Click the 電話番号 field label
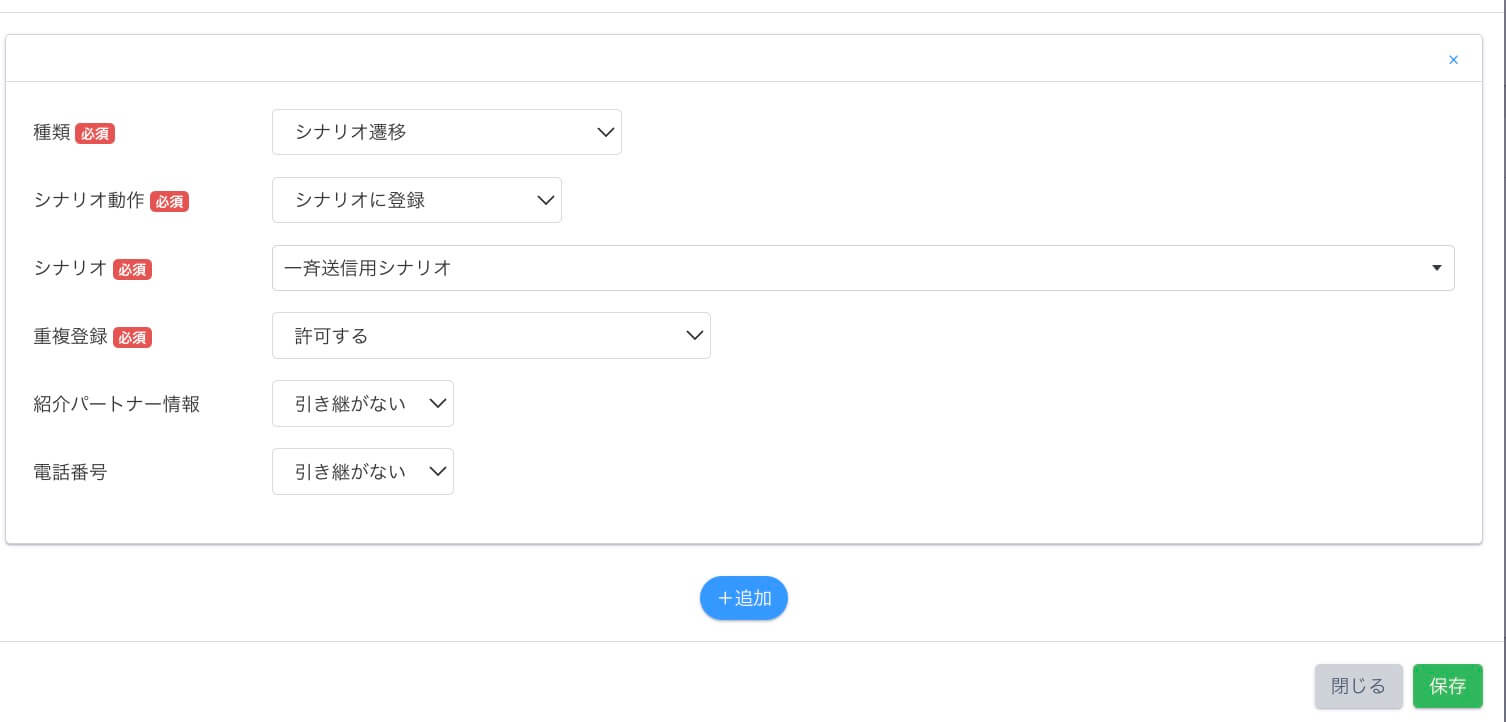The width and height of the screenshot is (1506, 722). [70, 472]
